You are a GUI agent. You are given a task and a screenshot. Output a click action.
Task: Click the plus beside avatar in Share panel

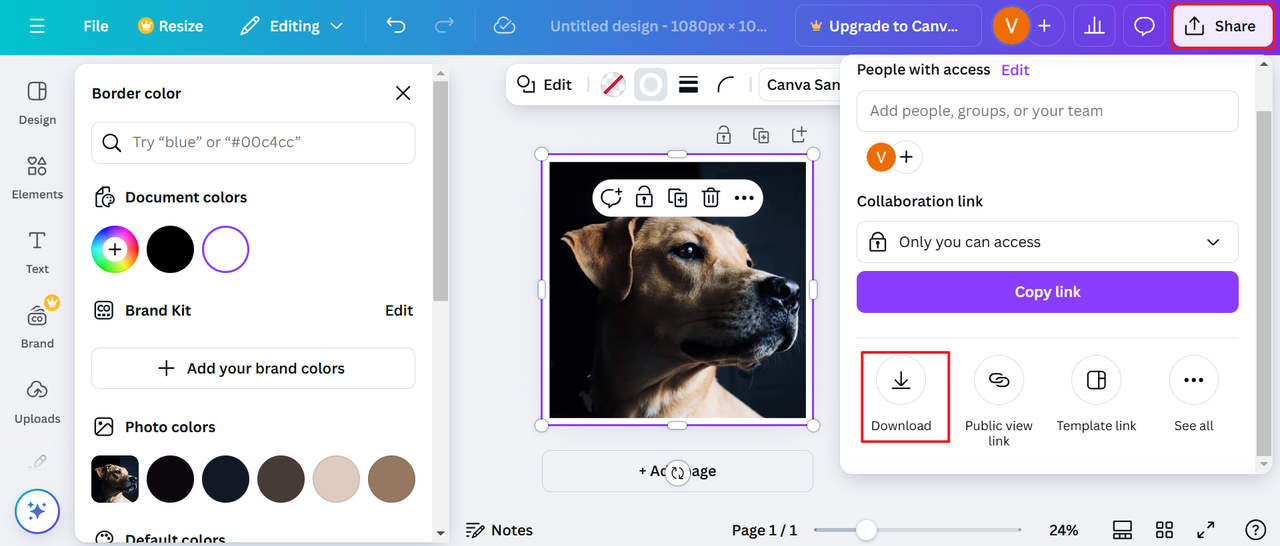906,157
